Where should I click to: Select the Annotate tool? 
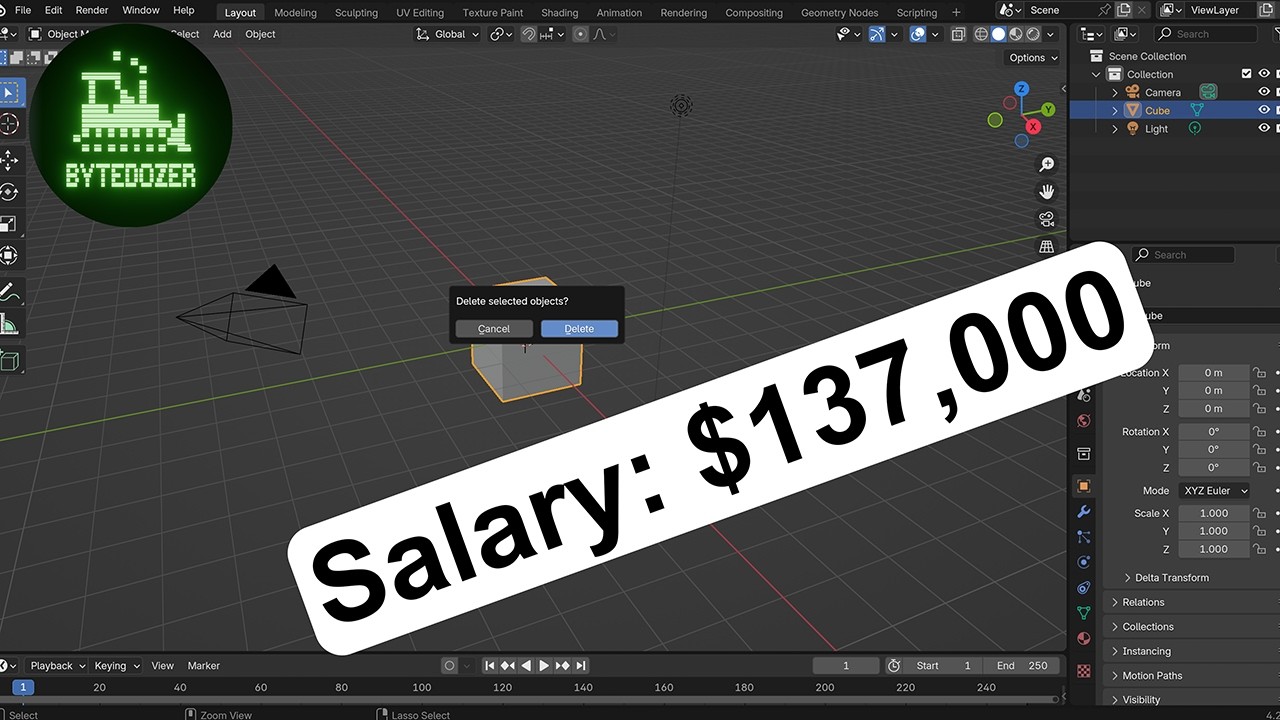tap(9, 292)
